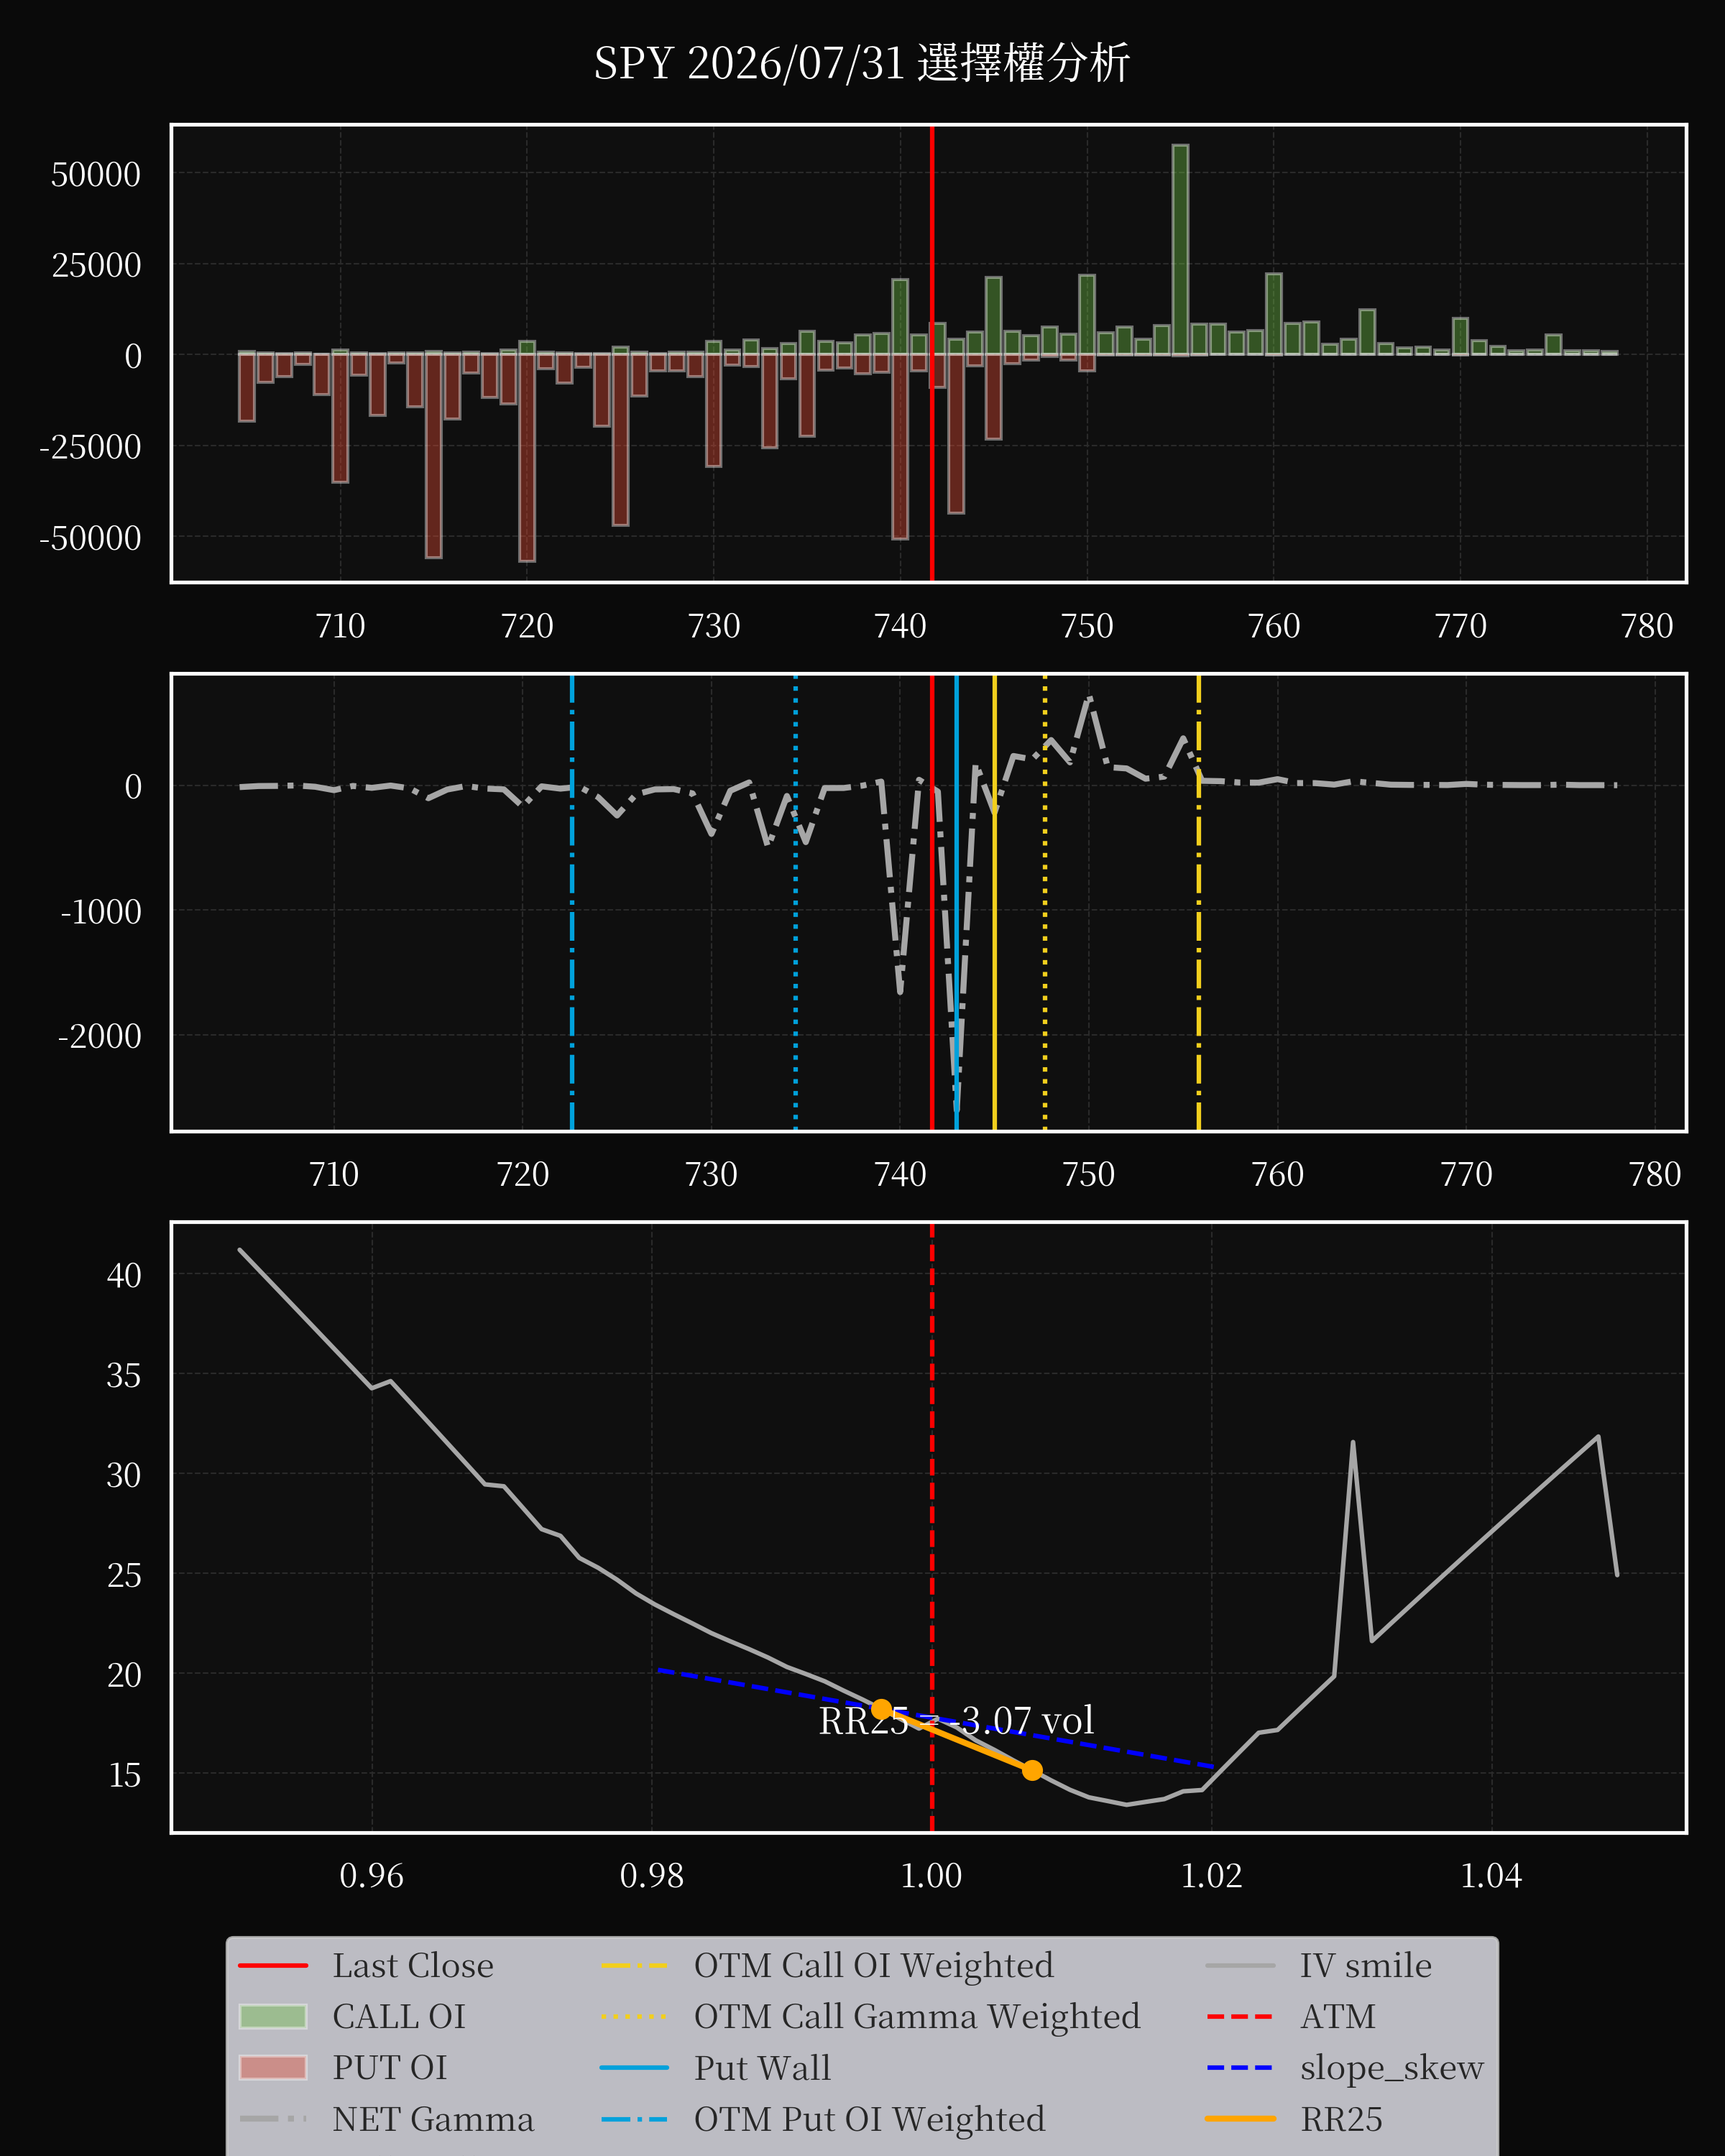Click the '-2000' y-axis label in gamma chart
Image resolution: width=1725 pixels, height=2156 pixels.
tap(100, 1036)
